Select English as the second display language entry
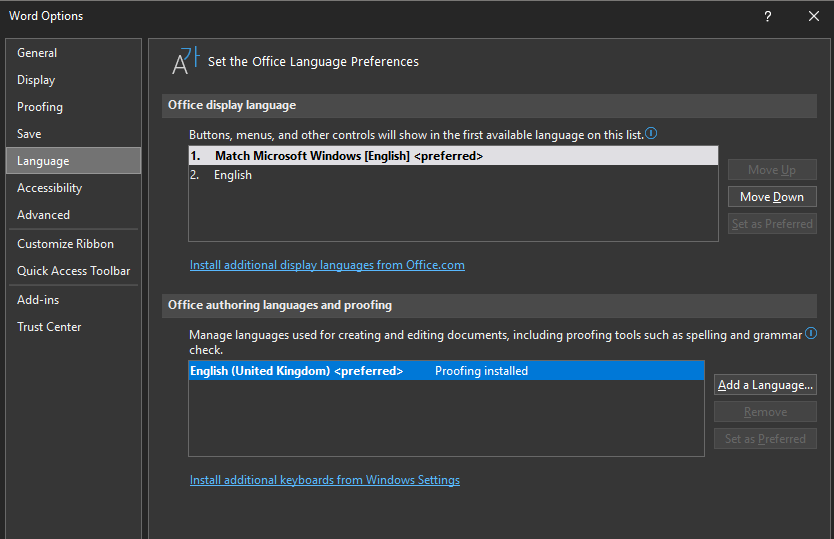 click(x=453, y=175)
